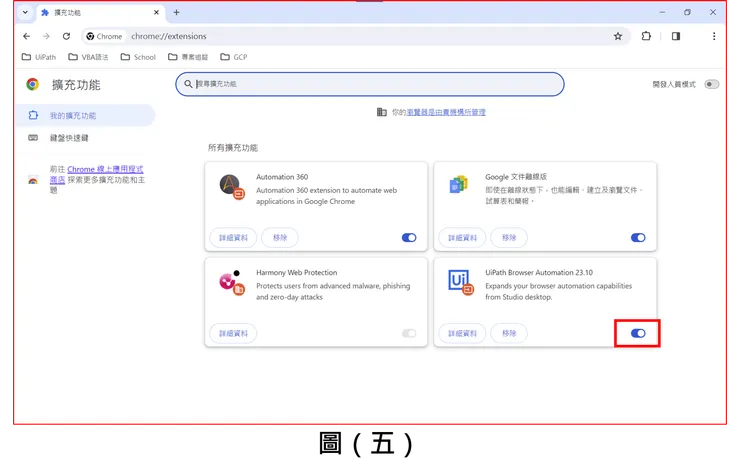Click the UiPath extension icon

tap(460, 282)
